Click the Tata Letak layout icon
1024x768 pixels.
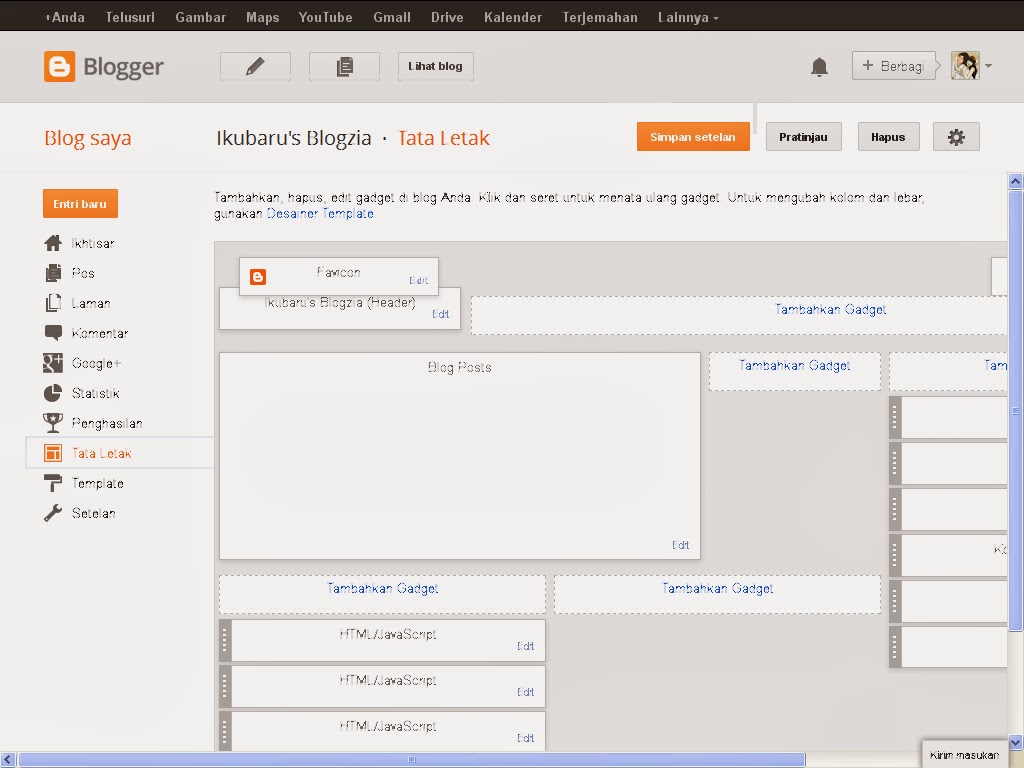pyautogui.click(x=53, y=453)
